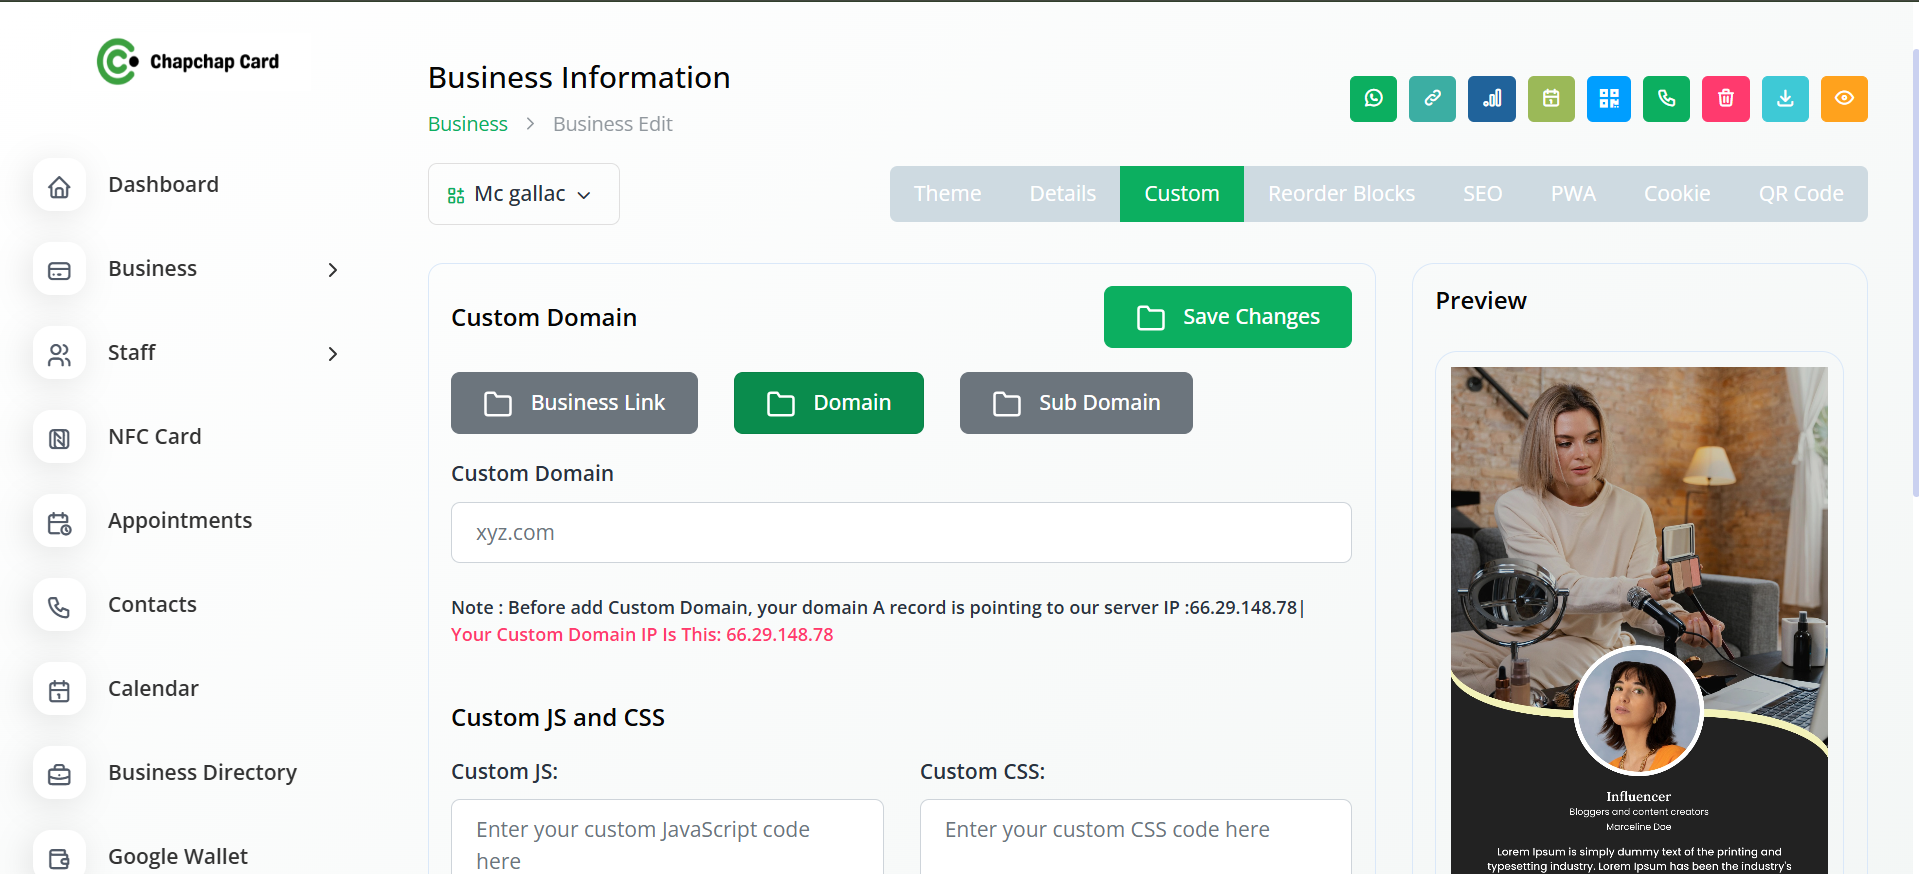
Task: Click the green phone icon button
Action: [1666, 99]
